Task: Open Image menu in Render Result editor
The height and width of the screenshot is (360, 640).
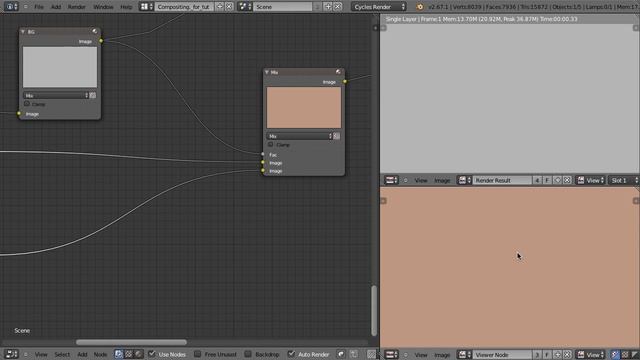Action: (442, 180)
